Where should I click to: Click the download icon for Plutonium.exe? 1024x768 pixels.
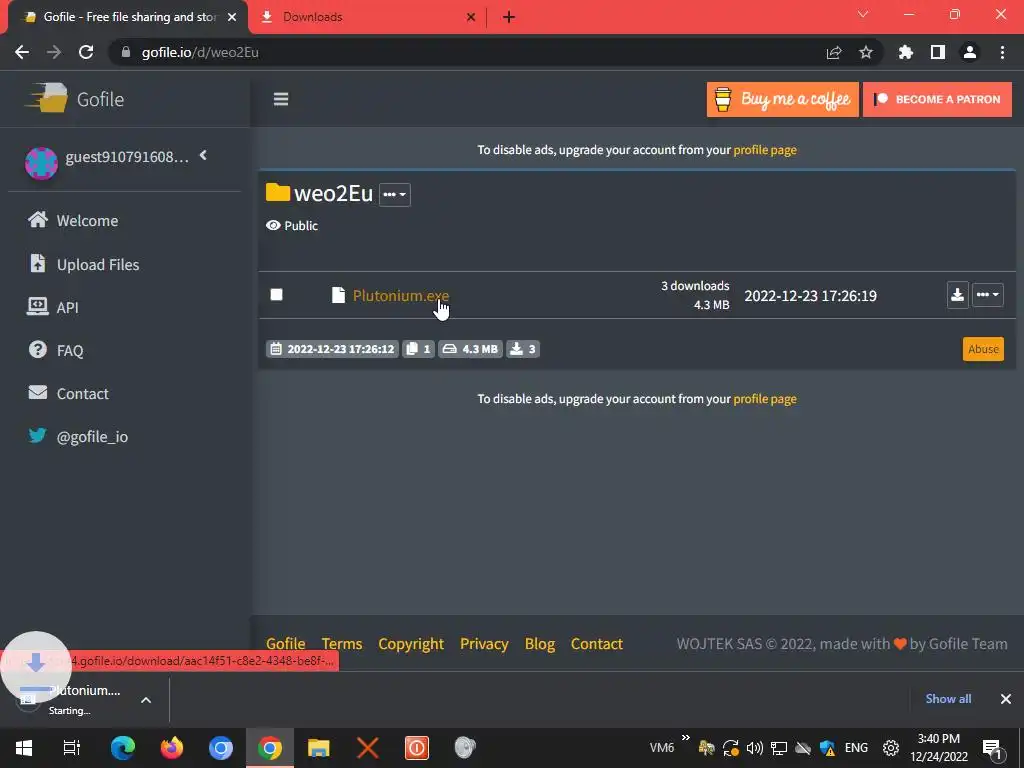pos(957,295)
